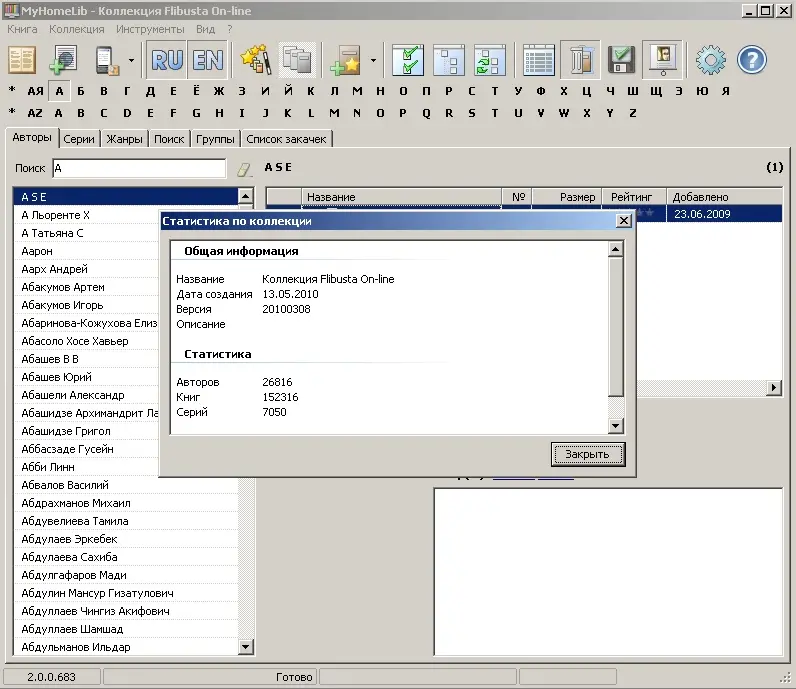Select the AZ all-Latin filter button
Image resolution: width=796 pixels, height=689 pixels.
pos(35,113)
